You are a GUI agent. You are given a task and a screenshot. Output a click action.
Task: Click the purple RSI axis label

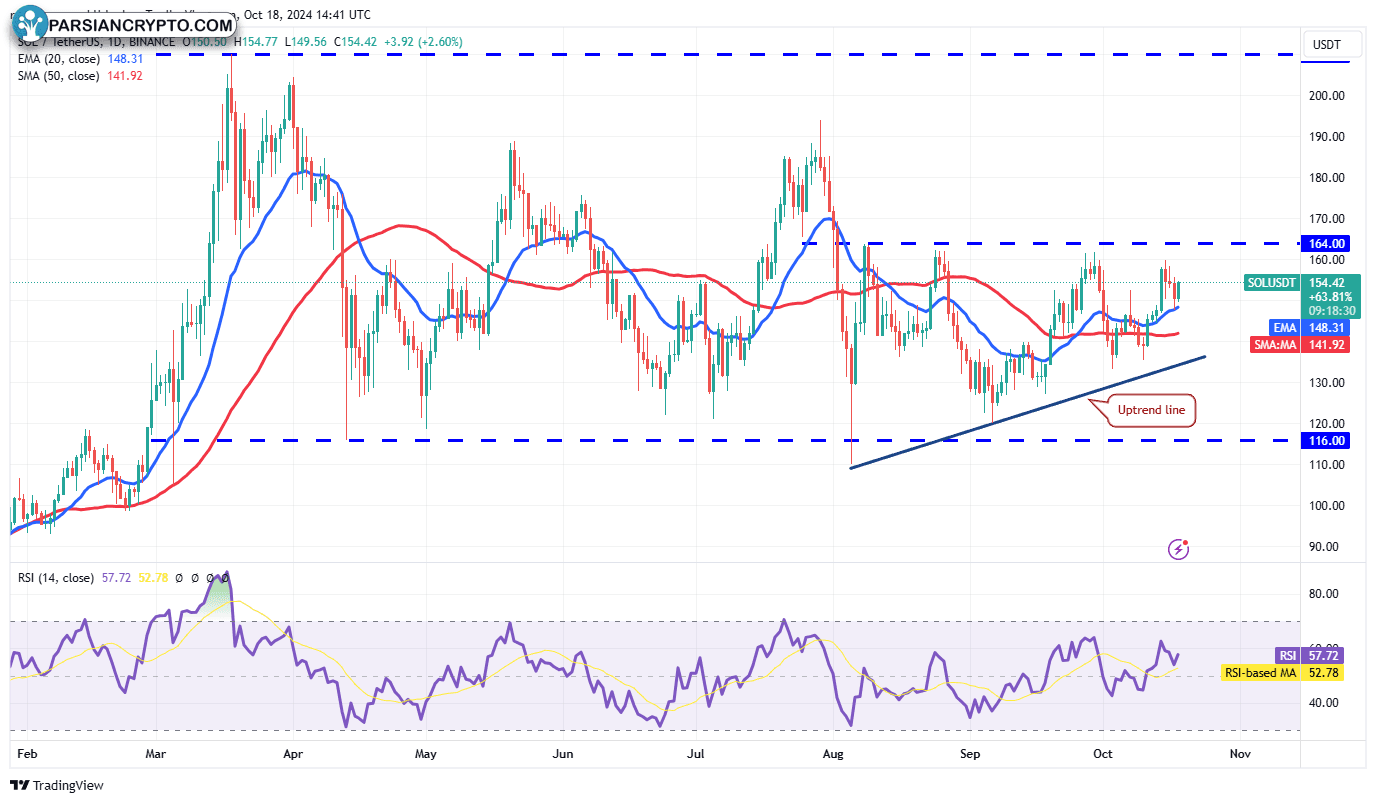tap(1287, 656)
